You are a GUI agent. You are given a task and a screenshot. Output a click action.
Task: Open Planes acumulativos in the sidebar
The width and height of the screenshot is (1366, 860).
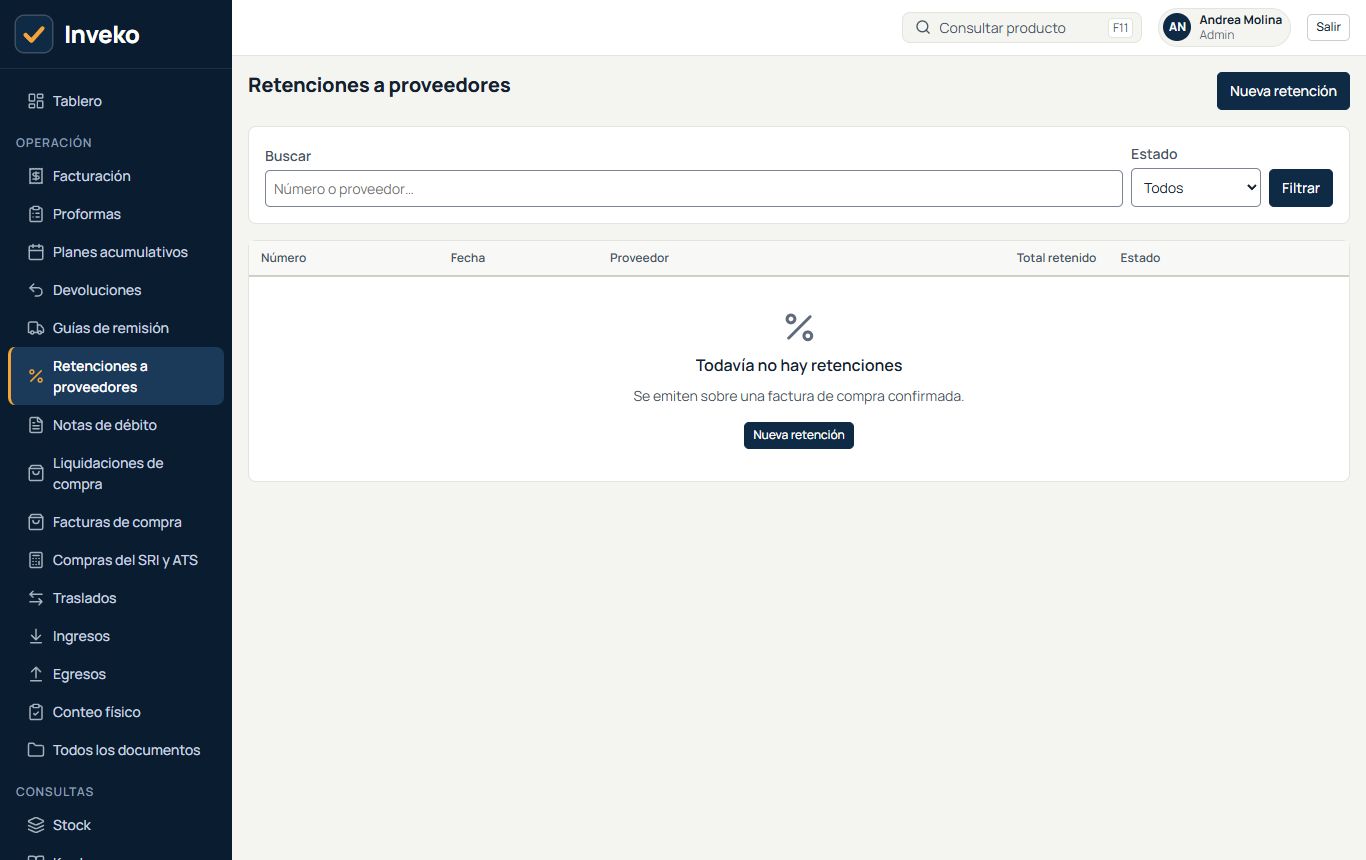point(116,252)
